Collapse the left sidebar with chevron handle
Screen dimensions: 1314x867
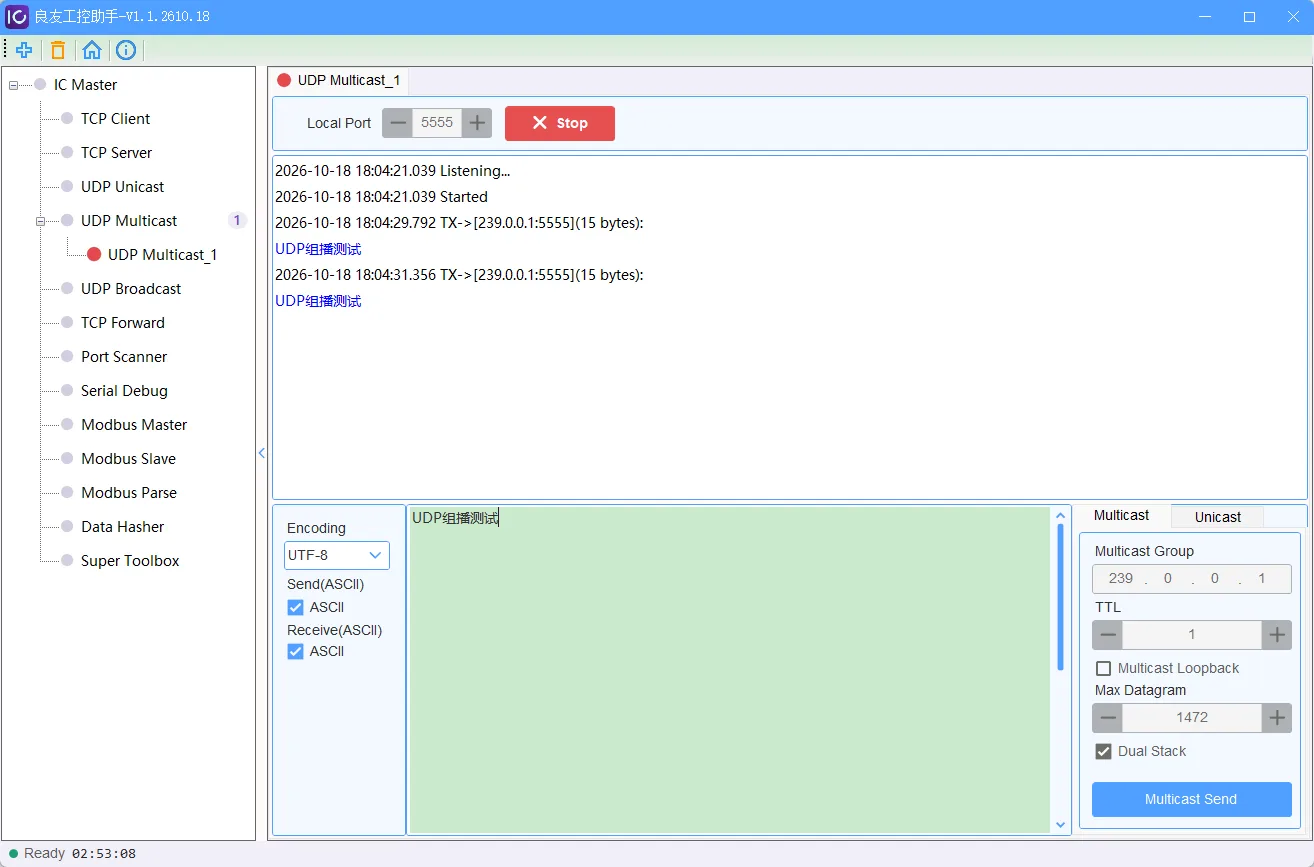pyautogui.click(x=262, y=453)
